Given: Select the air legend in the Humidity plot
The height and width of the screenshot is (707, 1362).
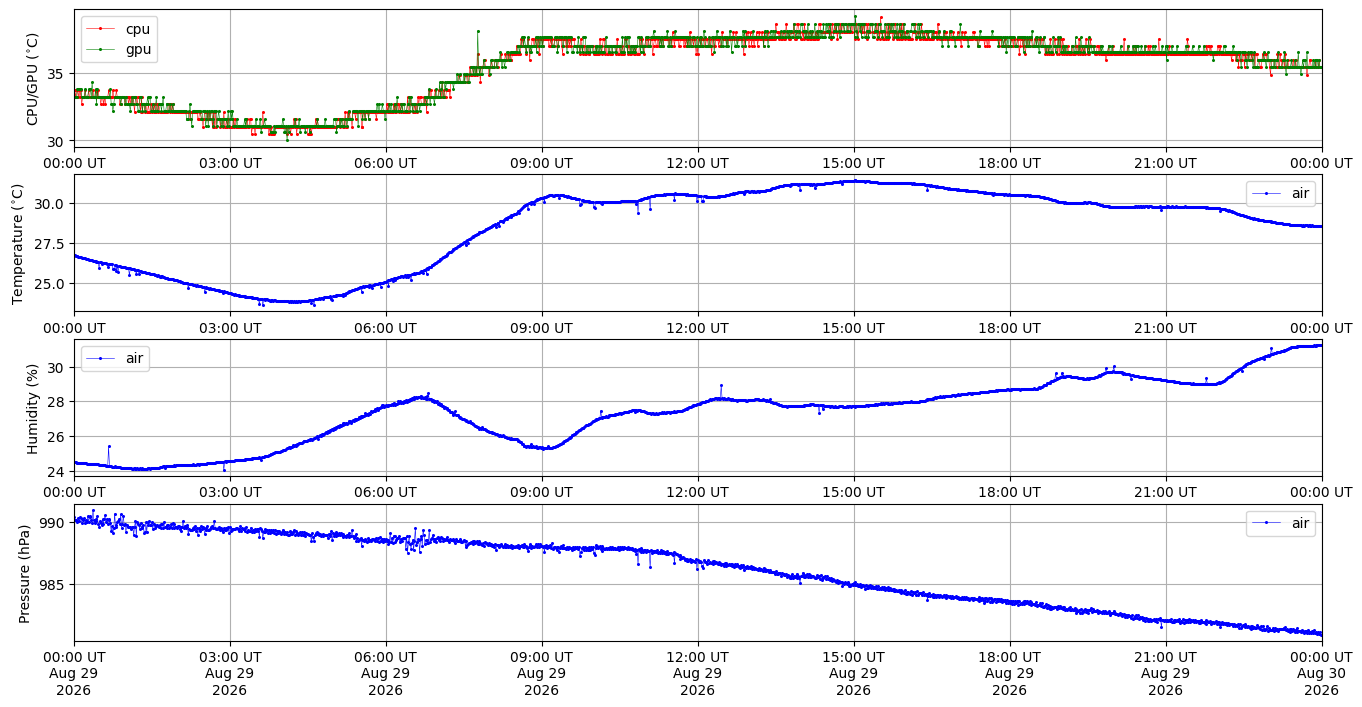Looking at the screenshot, I should (116, 358).
